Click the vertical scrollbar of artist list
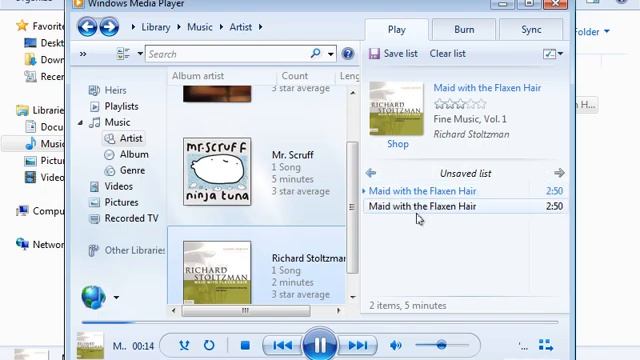The image size is (640, 360). (353, 207)
